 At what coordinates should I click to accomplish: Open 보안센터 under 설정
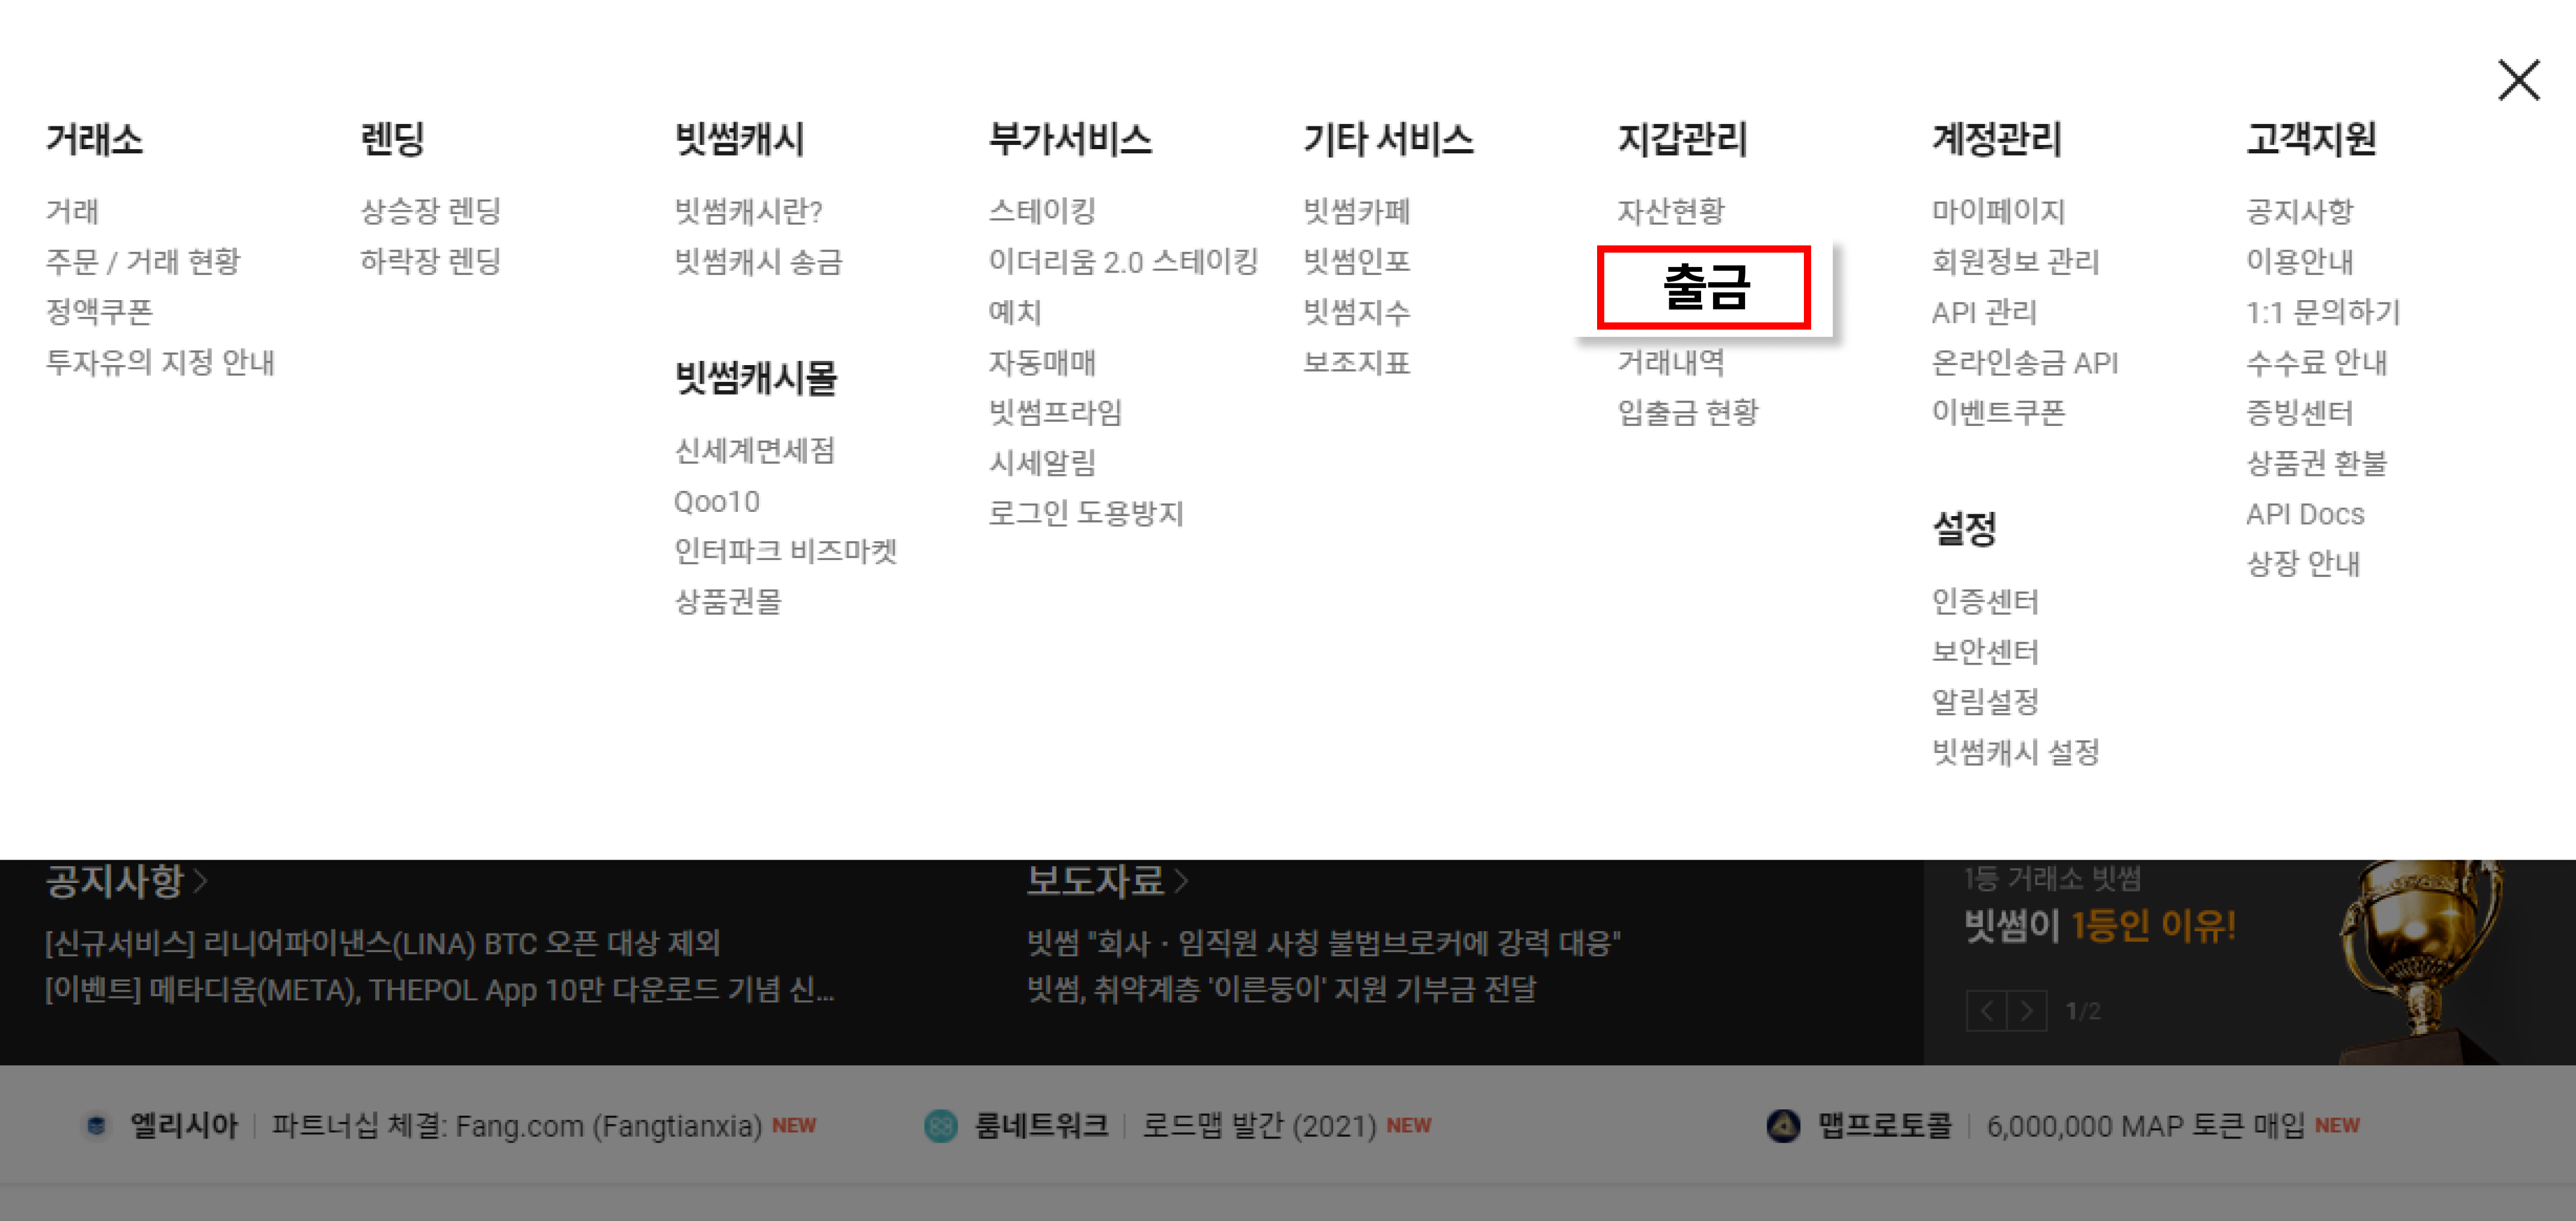[x=1984, y=652]
